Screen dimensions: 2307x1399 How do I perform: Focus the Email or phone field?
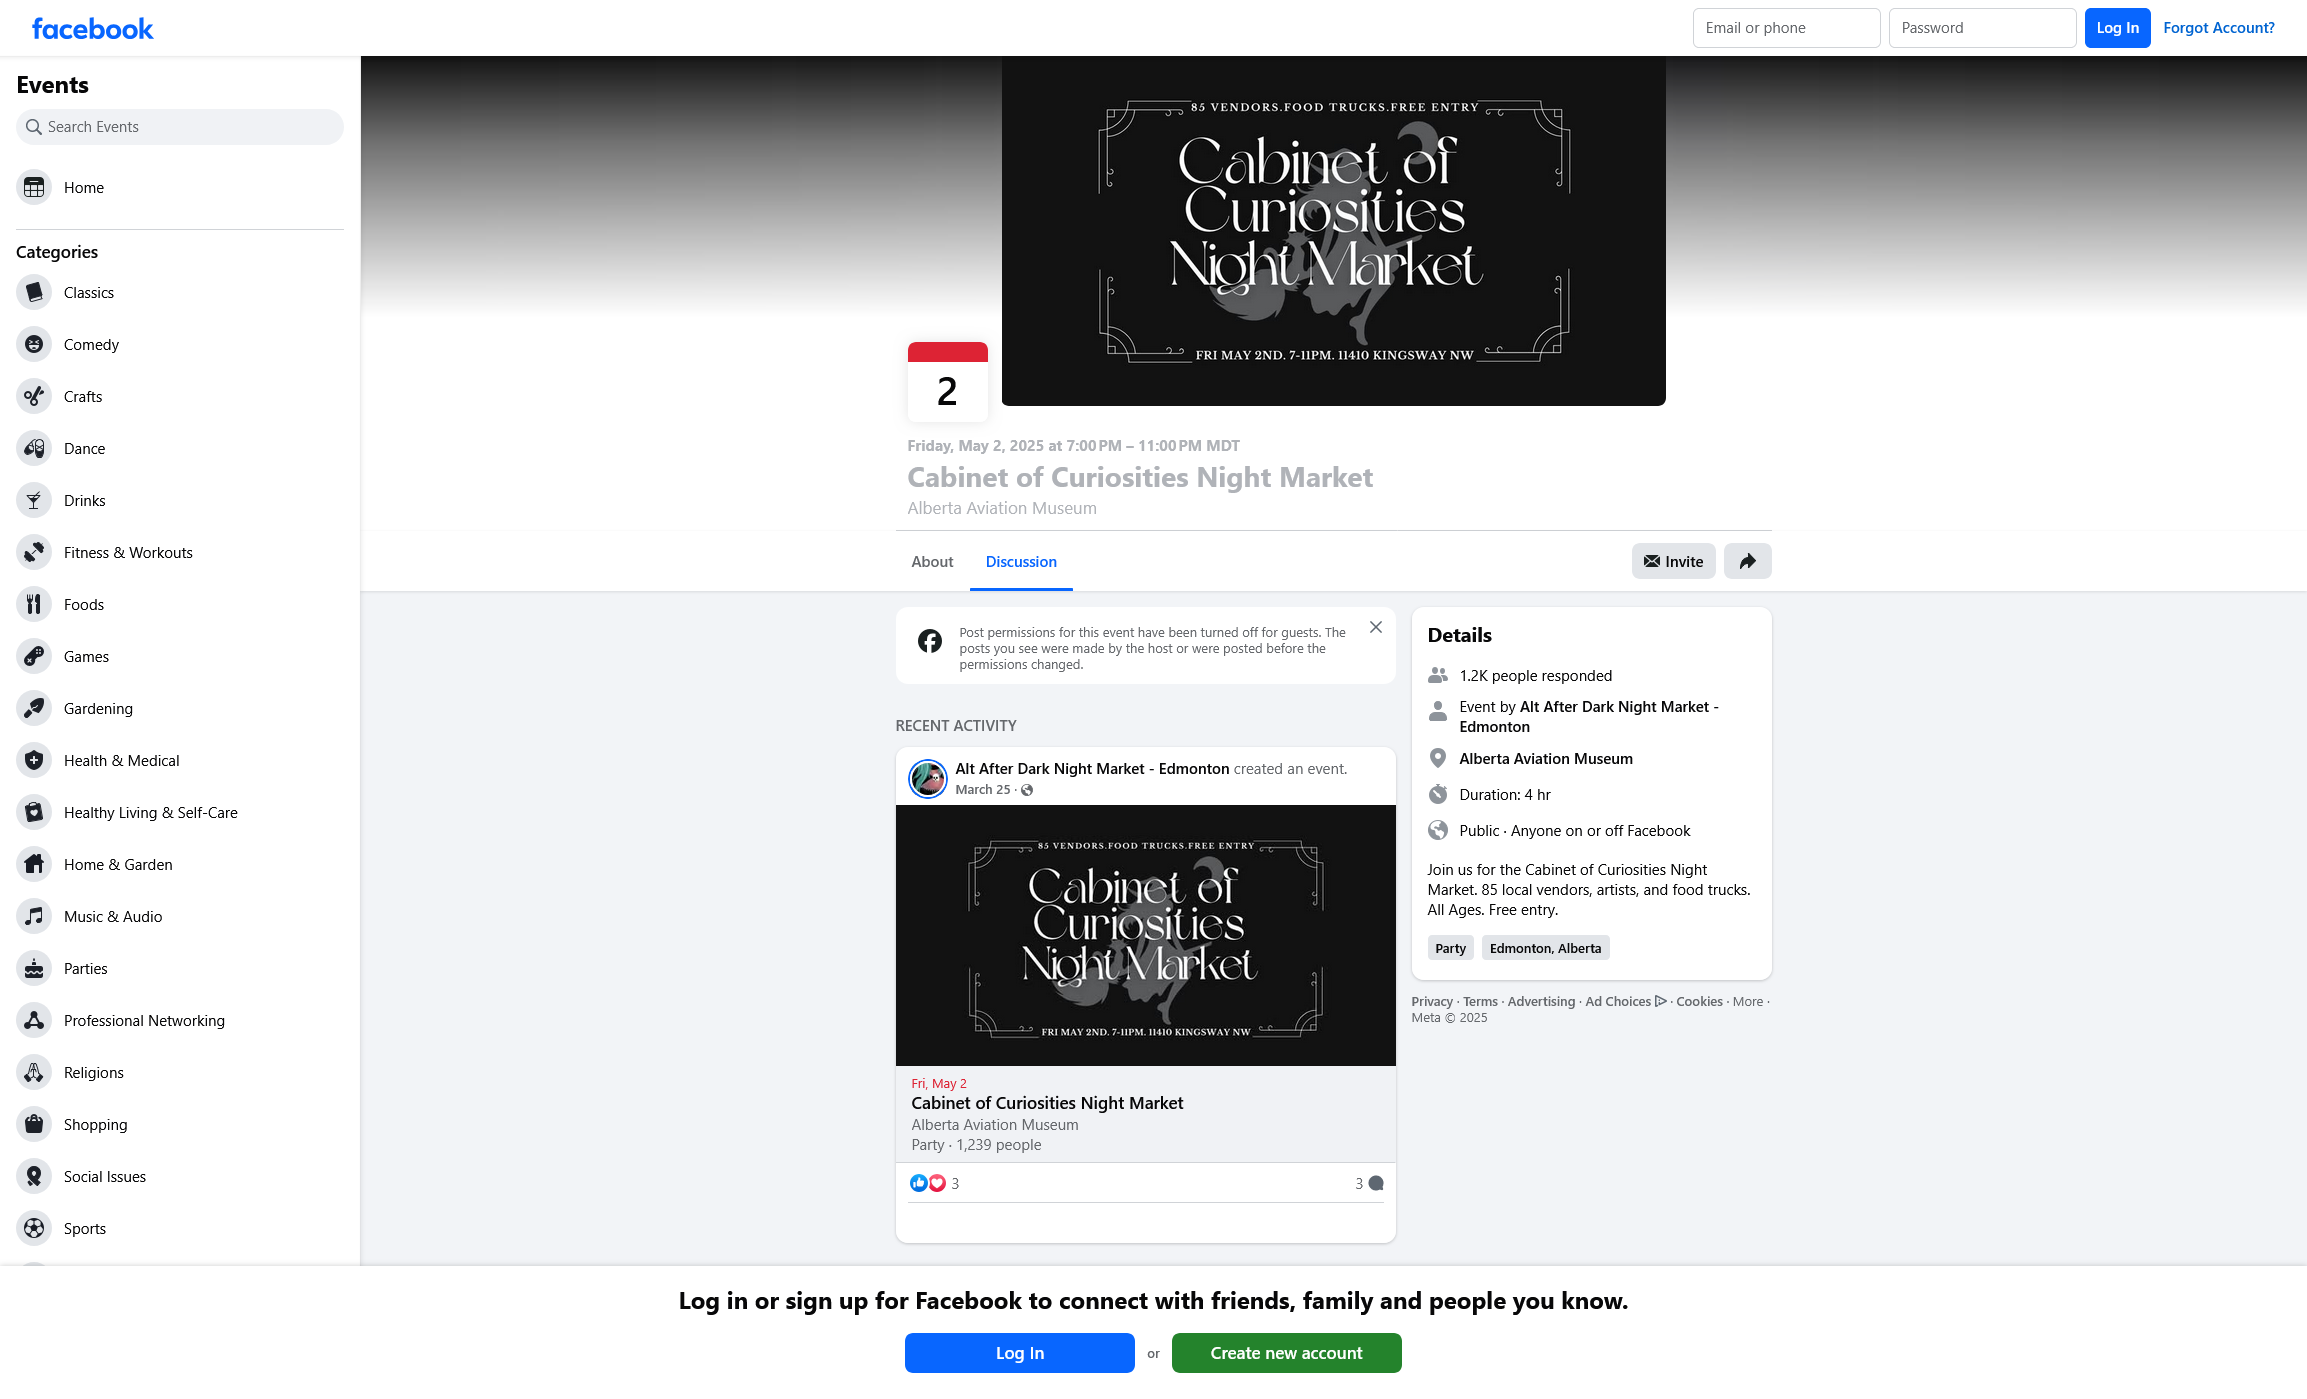(x=1786, y=28)
